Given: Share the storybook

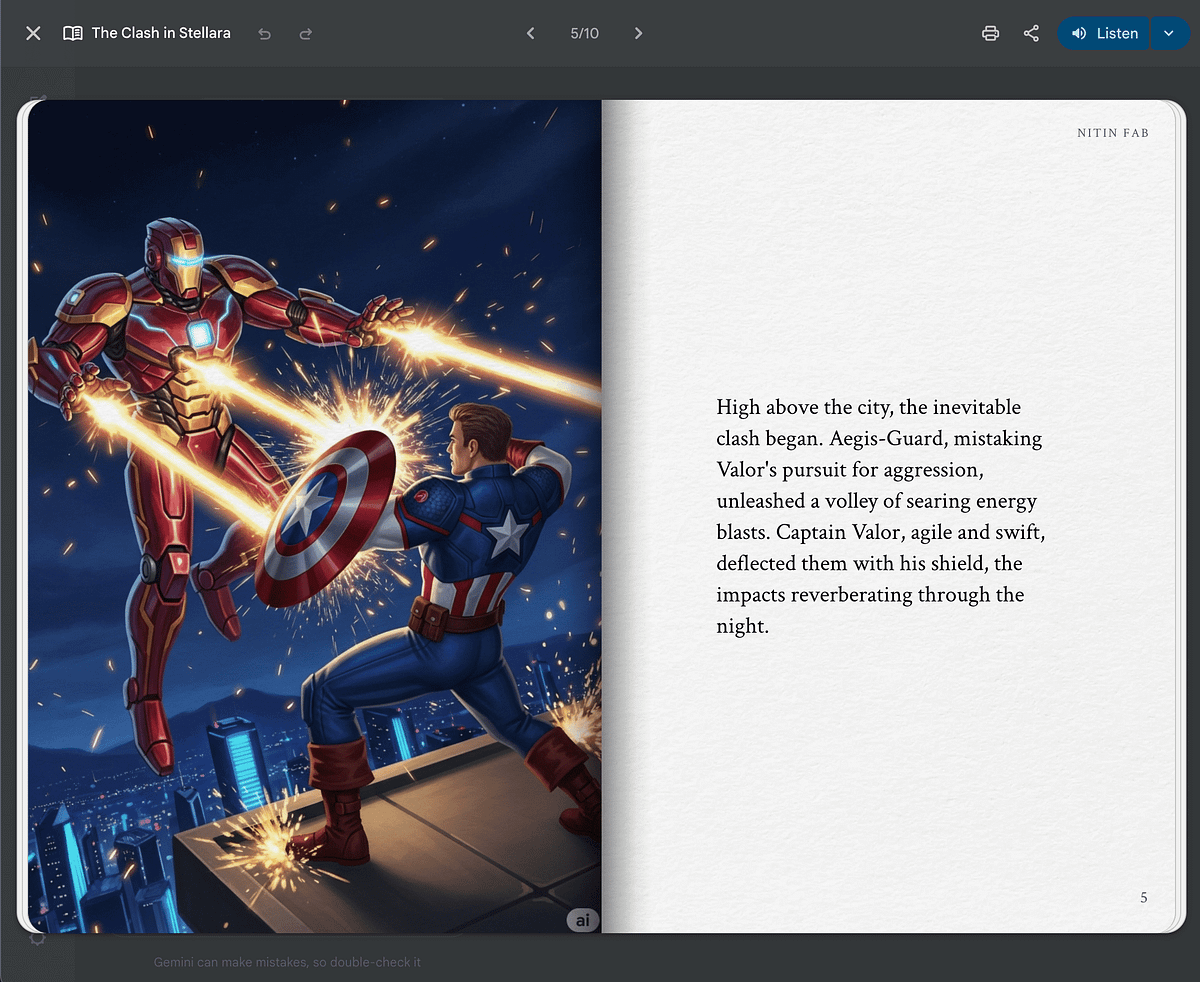Looking at the screenshot, I should pyautogui.click(x=1031, y=33).
